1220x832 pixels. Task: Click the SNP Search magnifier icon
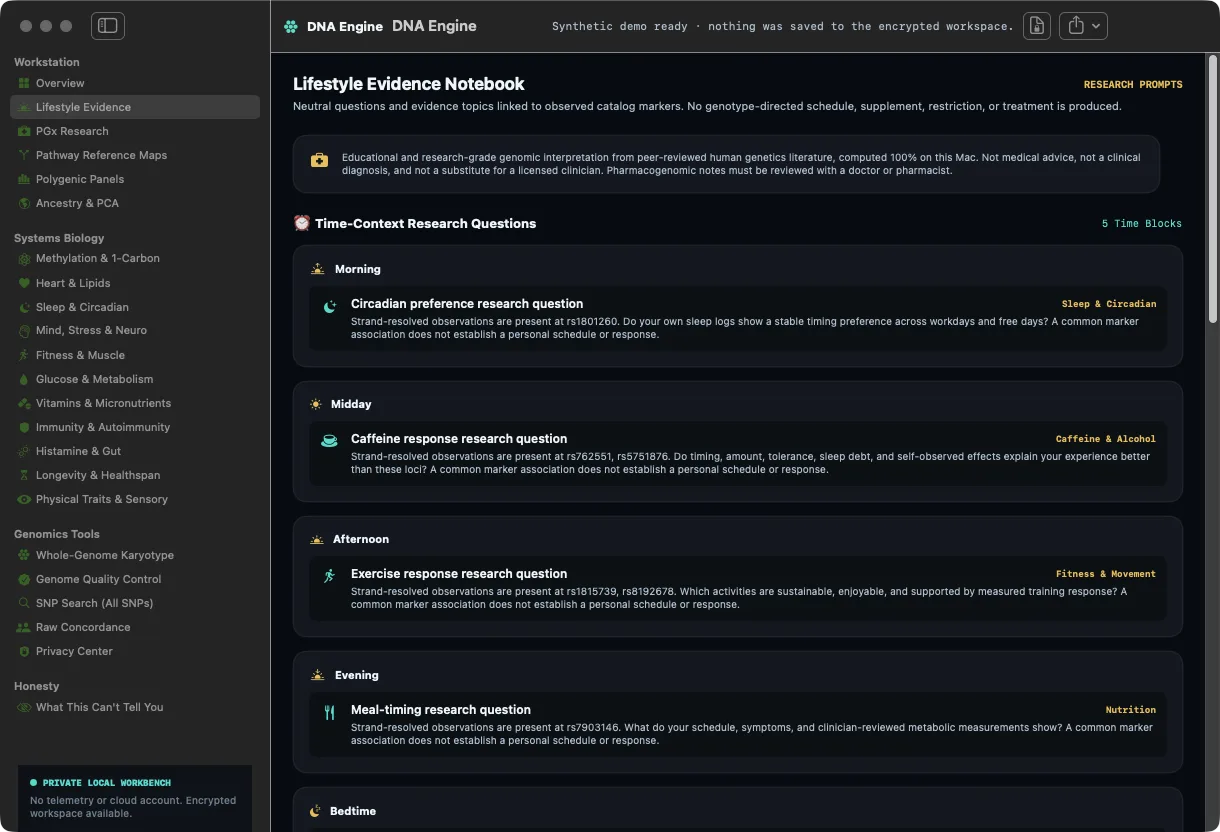point(24,603)
